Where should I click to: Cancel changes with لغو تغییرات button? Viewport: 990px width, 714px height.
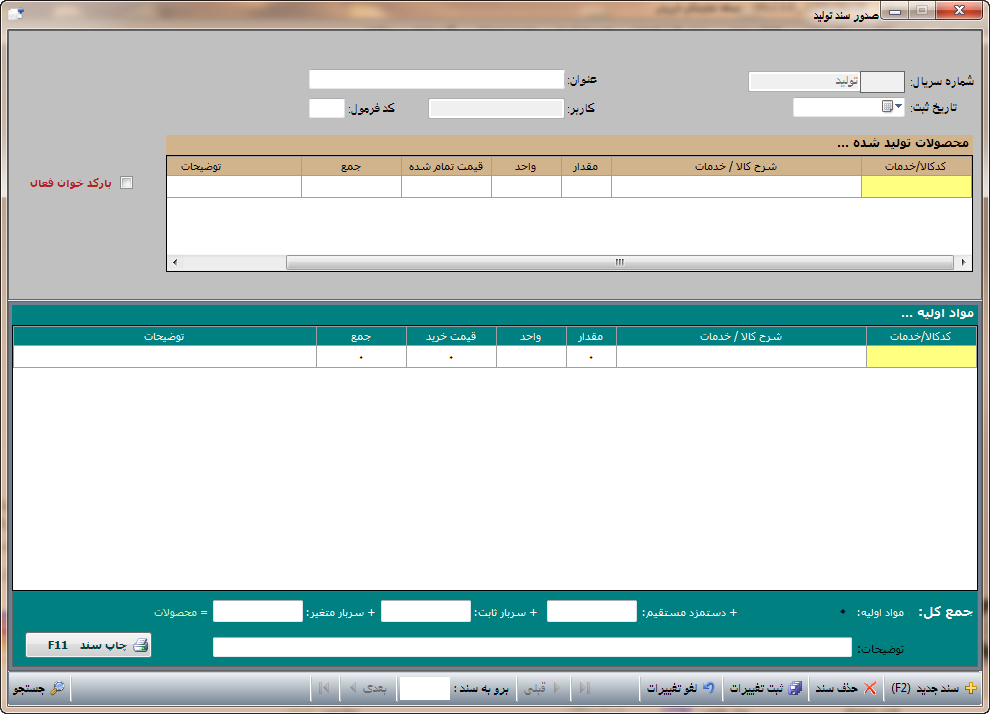(x=680, y=688)
